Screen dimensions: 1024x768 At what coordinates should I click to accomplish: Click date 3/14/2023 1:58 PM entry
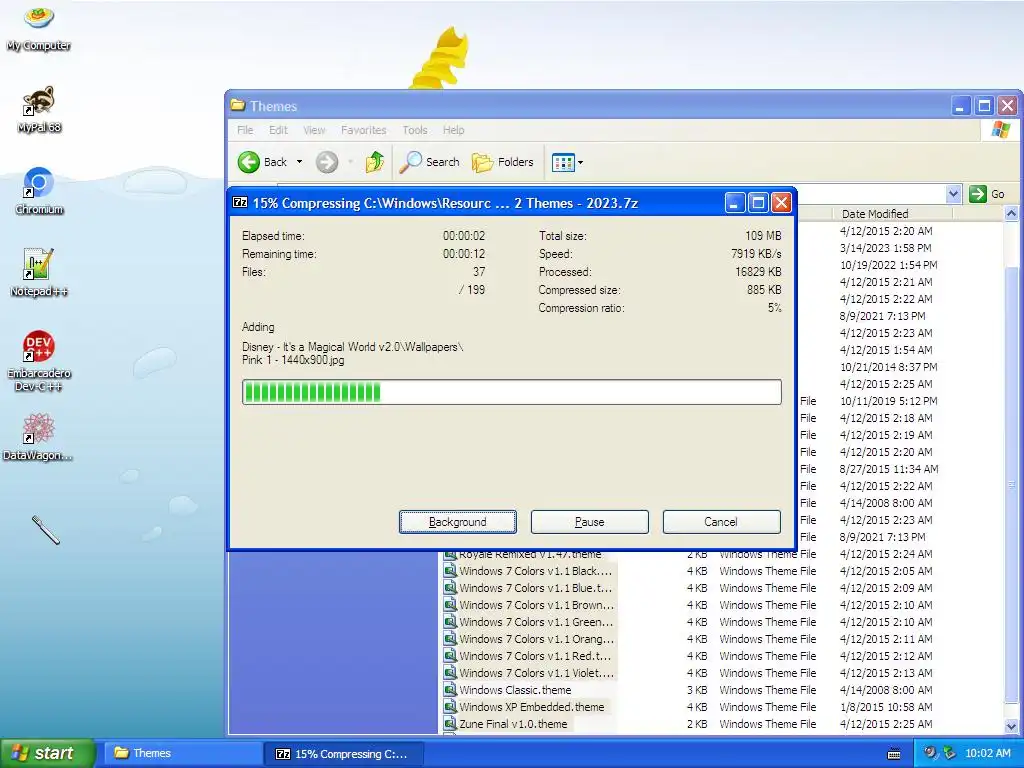tap(886, 248)
